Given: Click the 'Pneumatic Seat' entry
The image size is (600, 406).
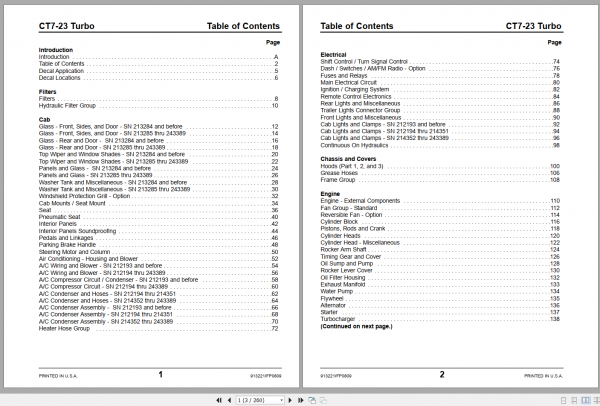Looking at the screenshot, I should (59, 217).
